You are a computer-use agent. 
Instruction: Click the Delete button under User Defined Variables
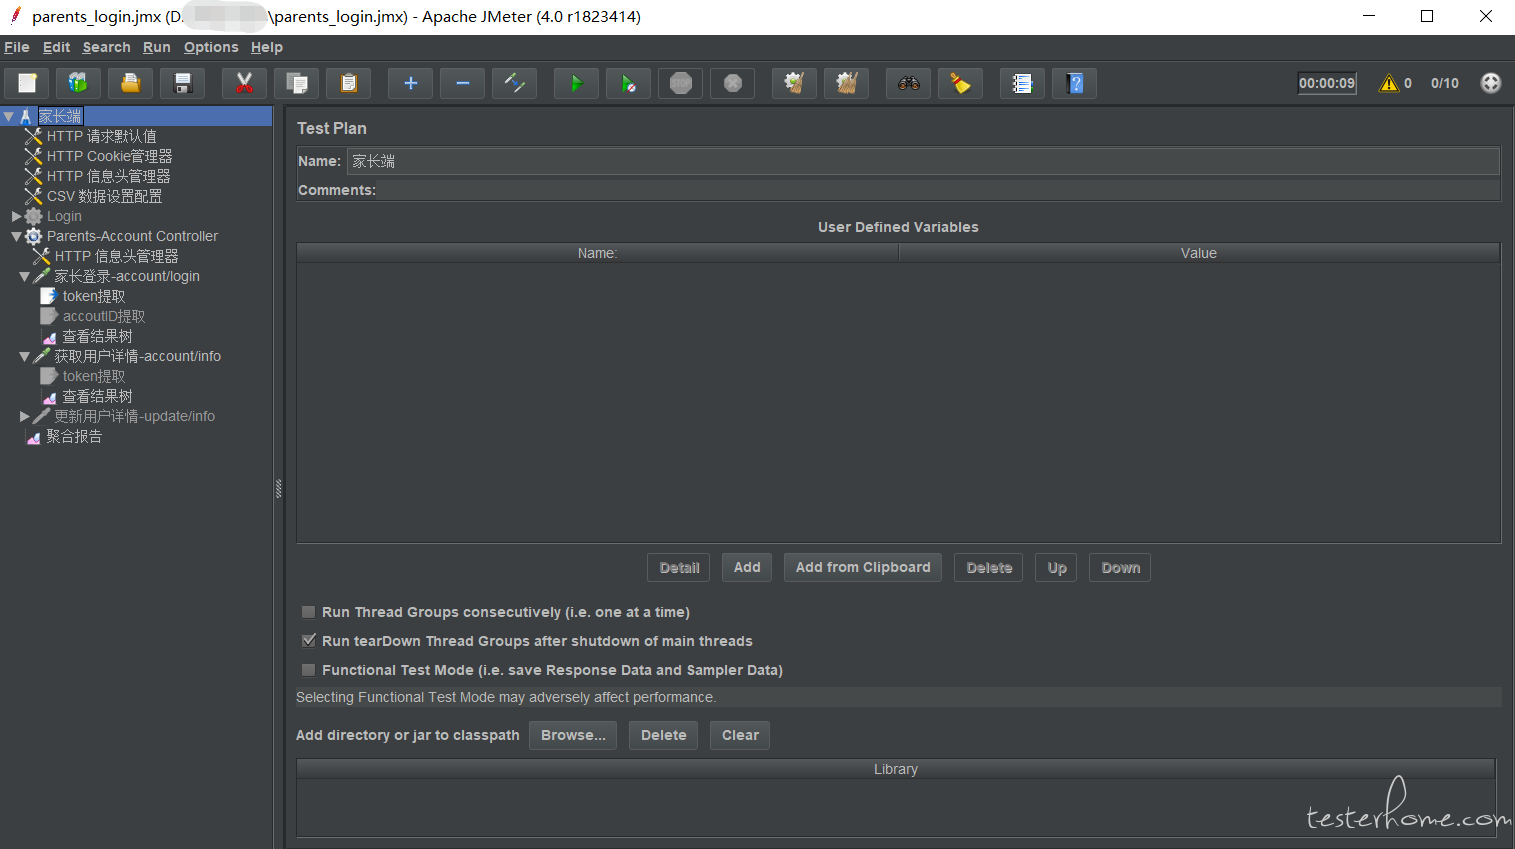pos(989,567)
